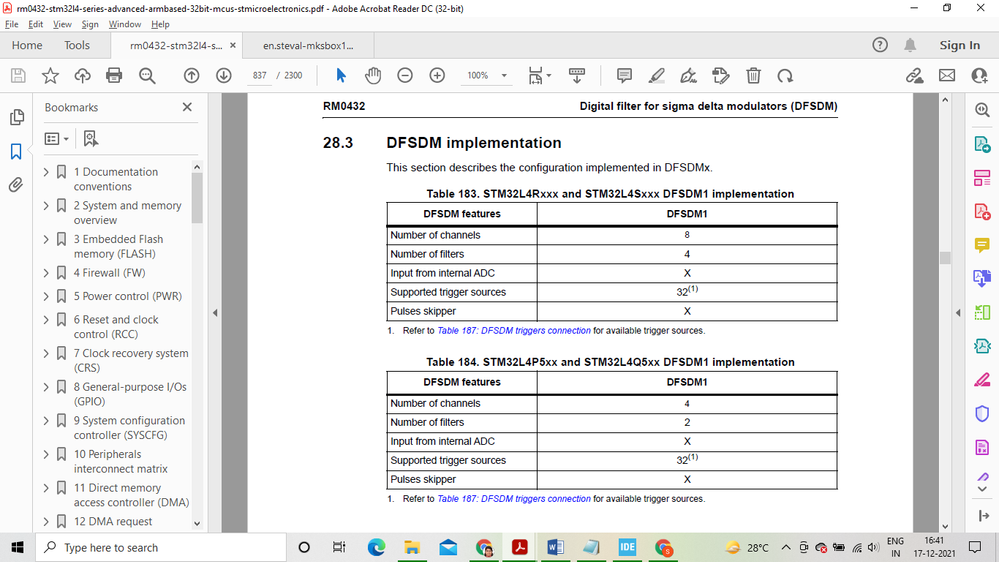Open the attachments paperclip panel
This screenshot has height=562, width=999.
point(17,185)
